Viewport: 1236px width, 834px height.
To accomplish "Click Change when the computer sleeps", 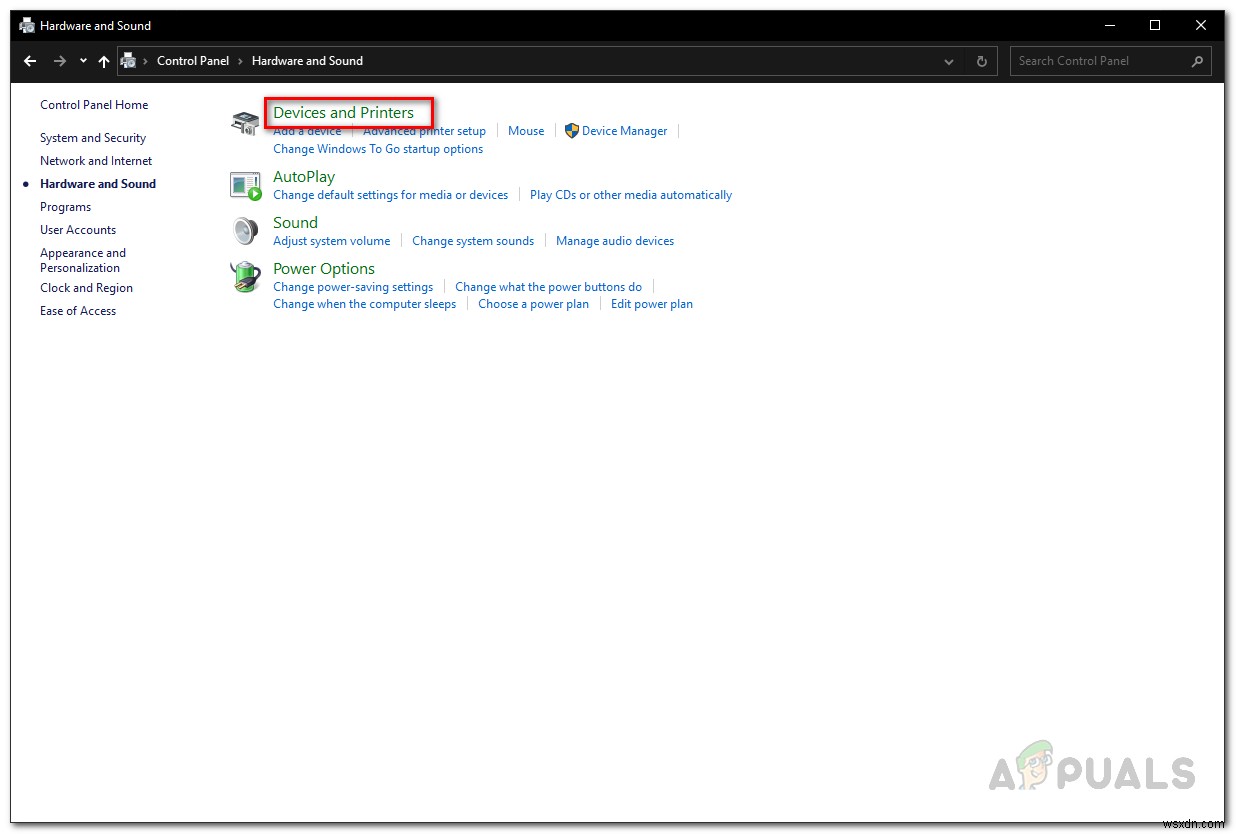I will point(365,304).
